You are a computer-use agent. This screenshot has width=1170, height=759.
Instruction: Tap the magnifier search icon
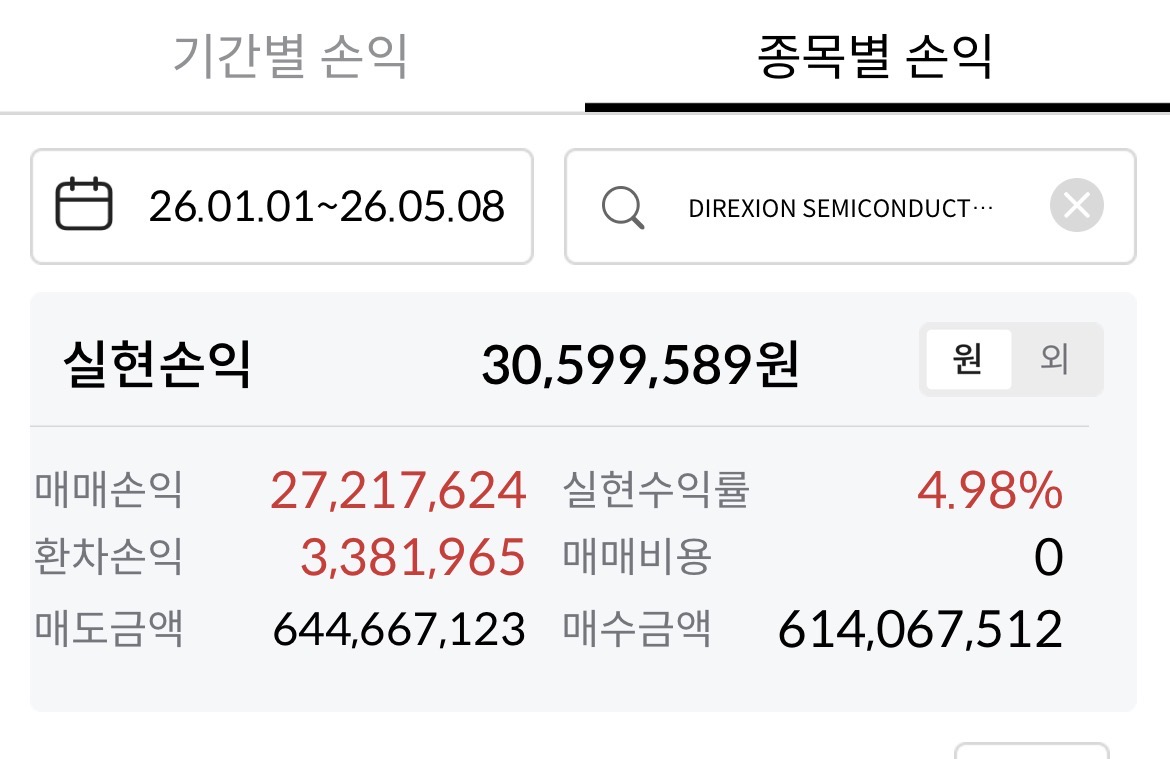click(x=623, y=207)
